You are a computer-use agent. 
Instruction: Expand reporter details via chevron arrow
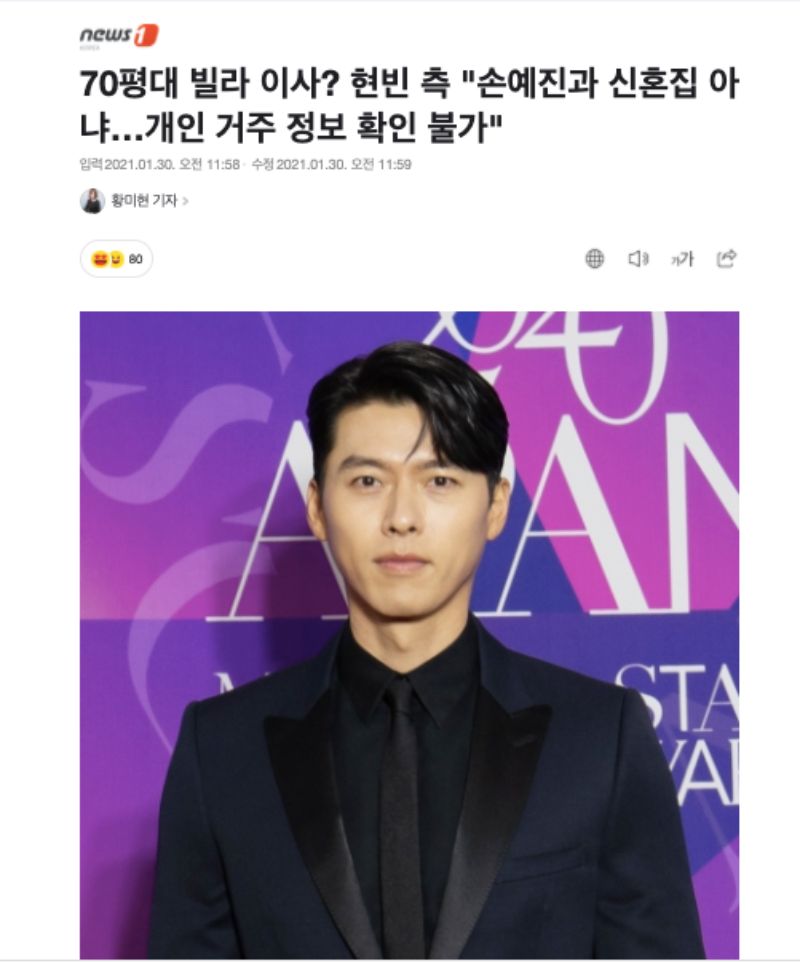185,201
